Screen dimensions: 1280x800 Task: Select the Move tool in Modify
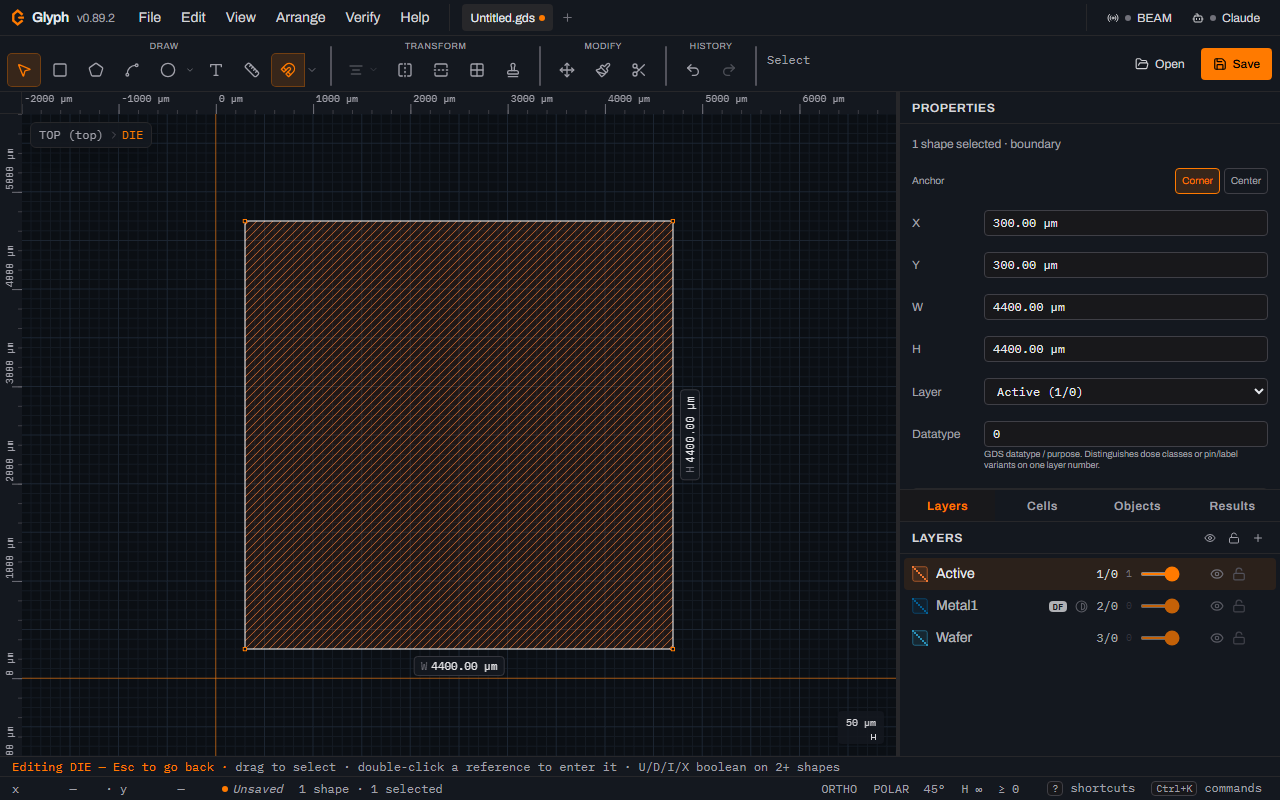(567, 70)
